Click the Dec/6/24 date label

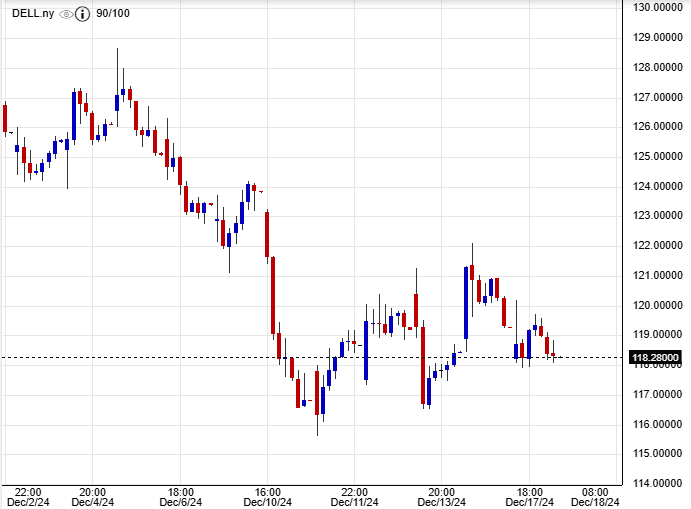coord(180,502)
